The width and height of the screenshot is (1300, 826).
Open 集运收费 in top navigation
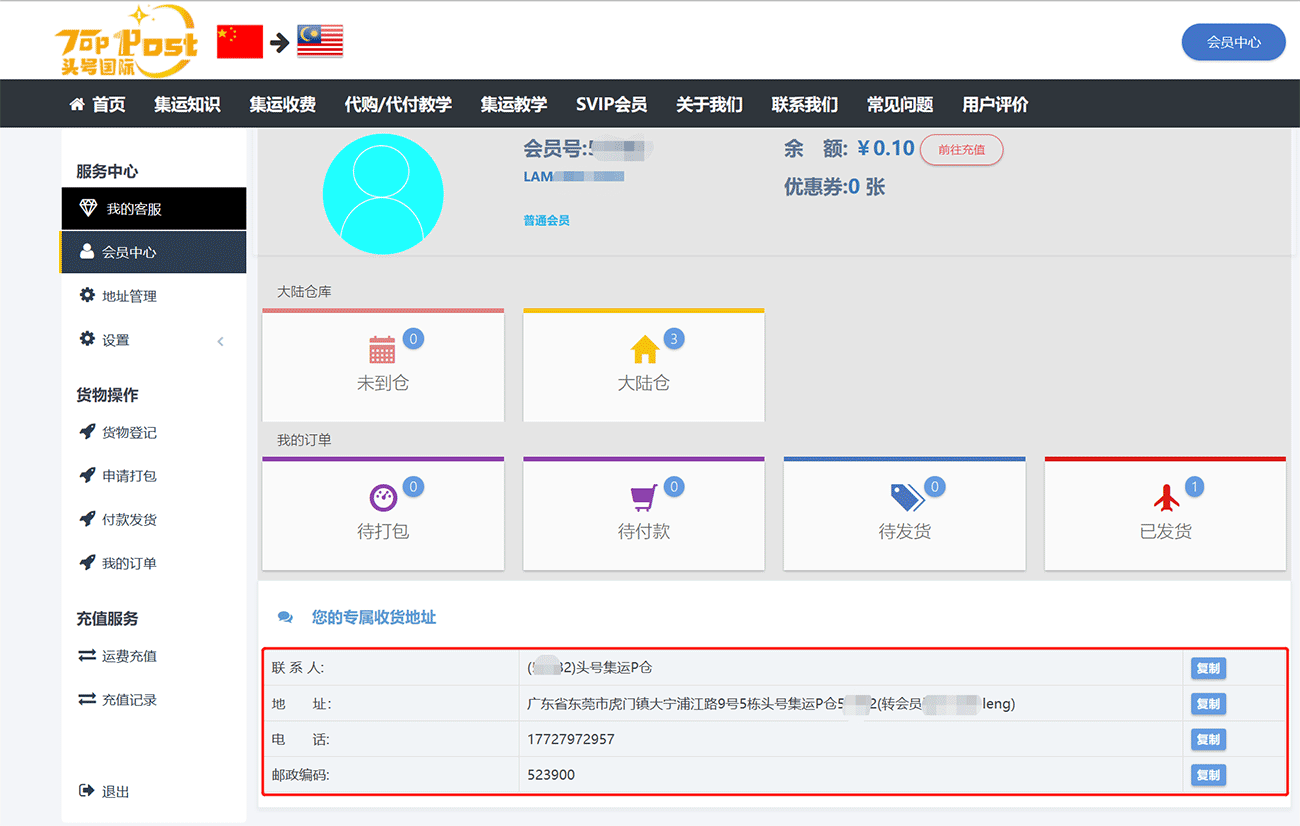pos(282,104)
